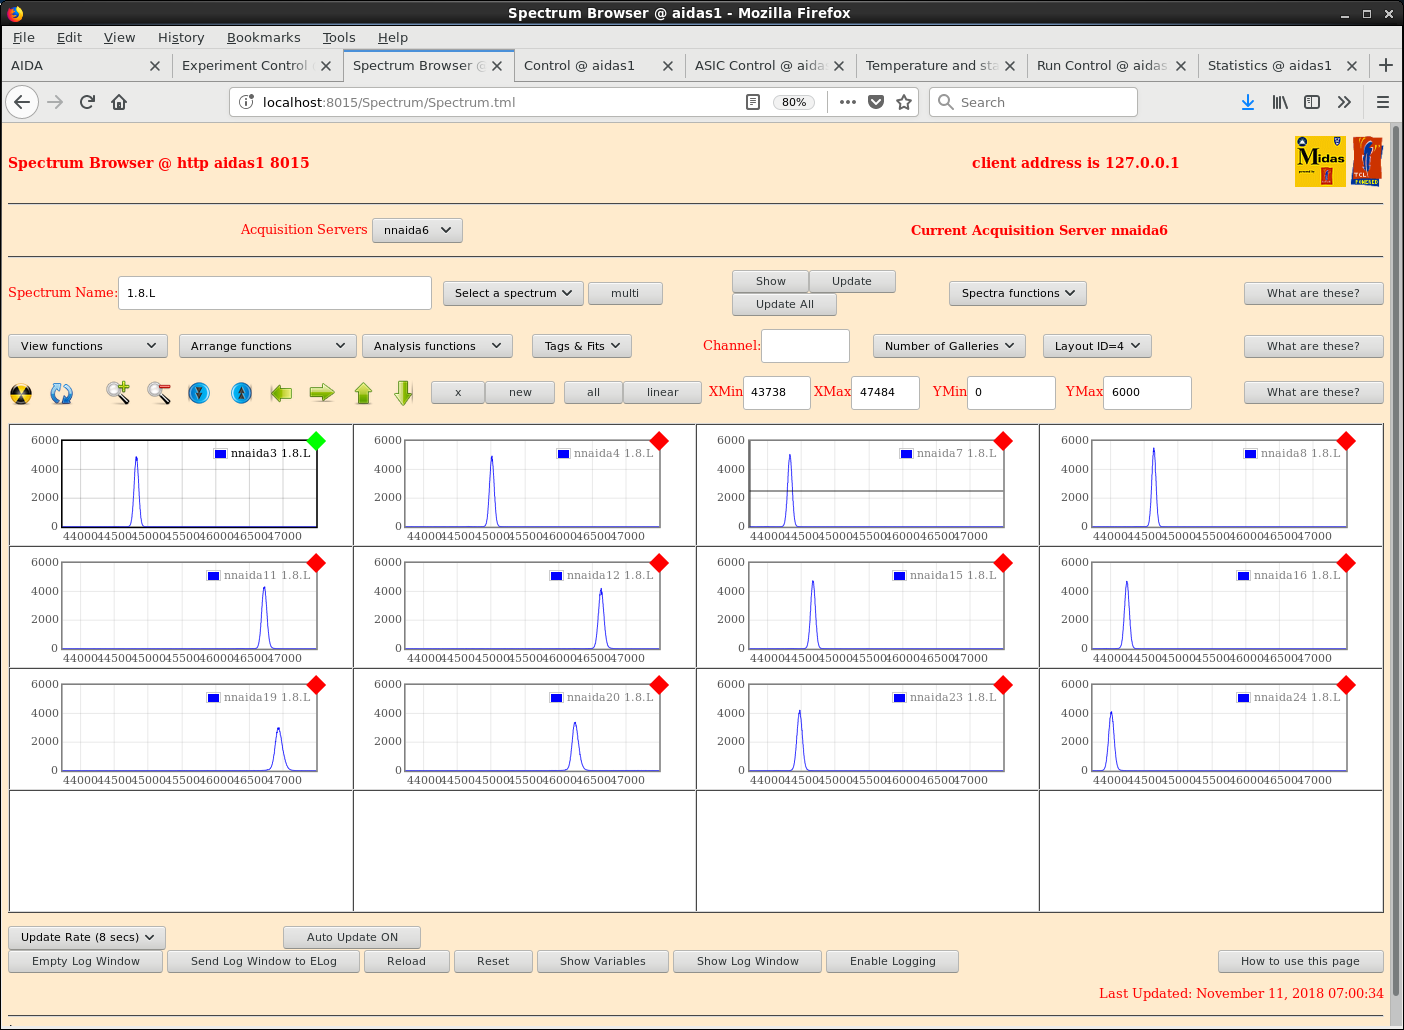The height and width of the screenshot is (1030, 1404).
Task: Click the Spectrum Name input field
Action: click(275, 293)
